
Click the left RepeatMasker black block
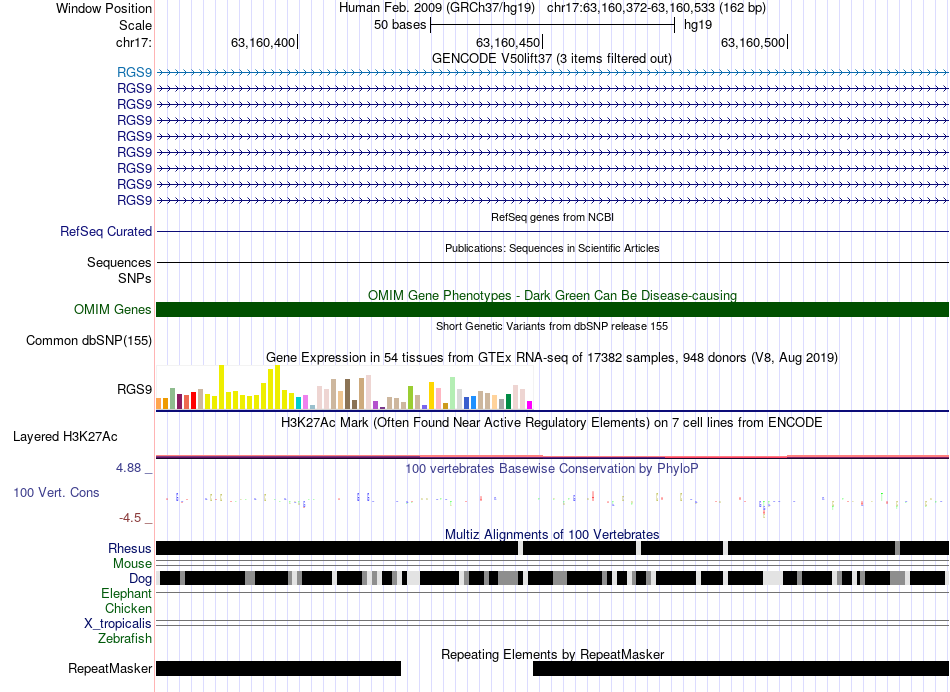279,668
